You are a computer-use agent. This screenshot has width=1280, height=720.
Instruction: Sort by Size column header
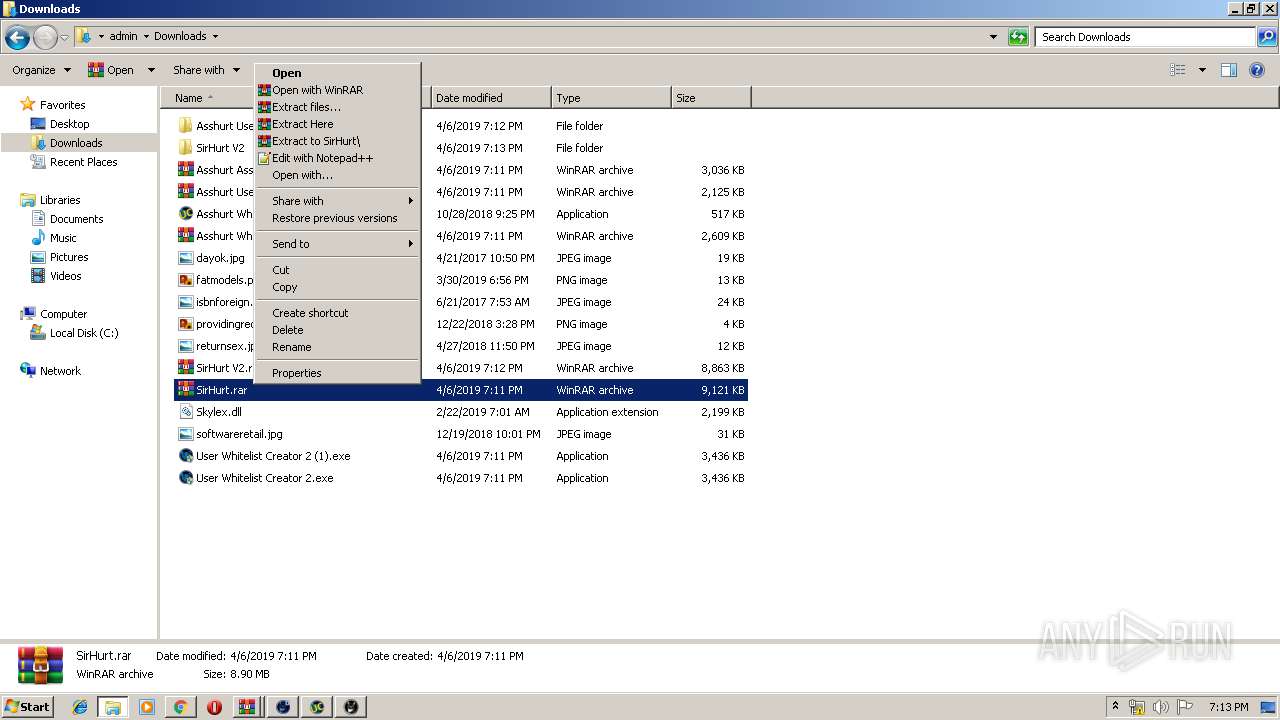pyautogui.click(x=711, y=98)
